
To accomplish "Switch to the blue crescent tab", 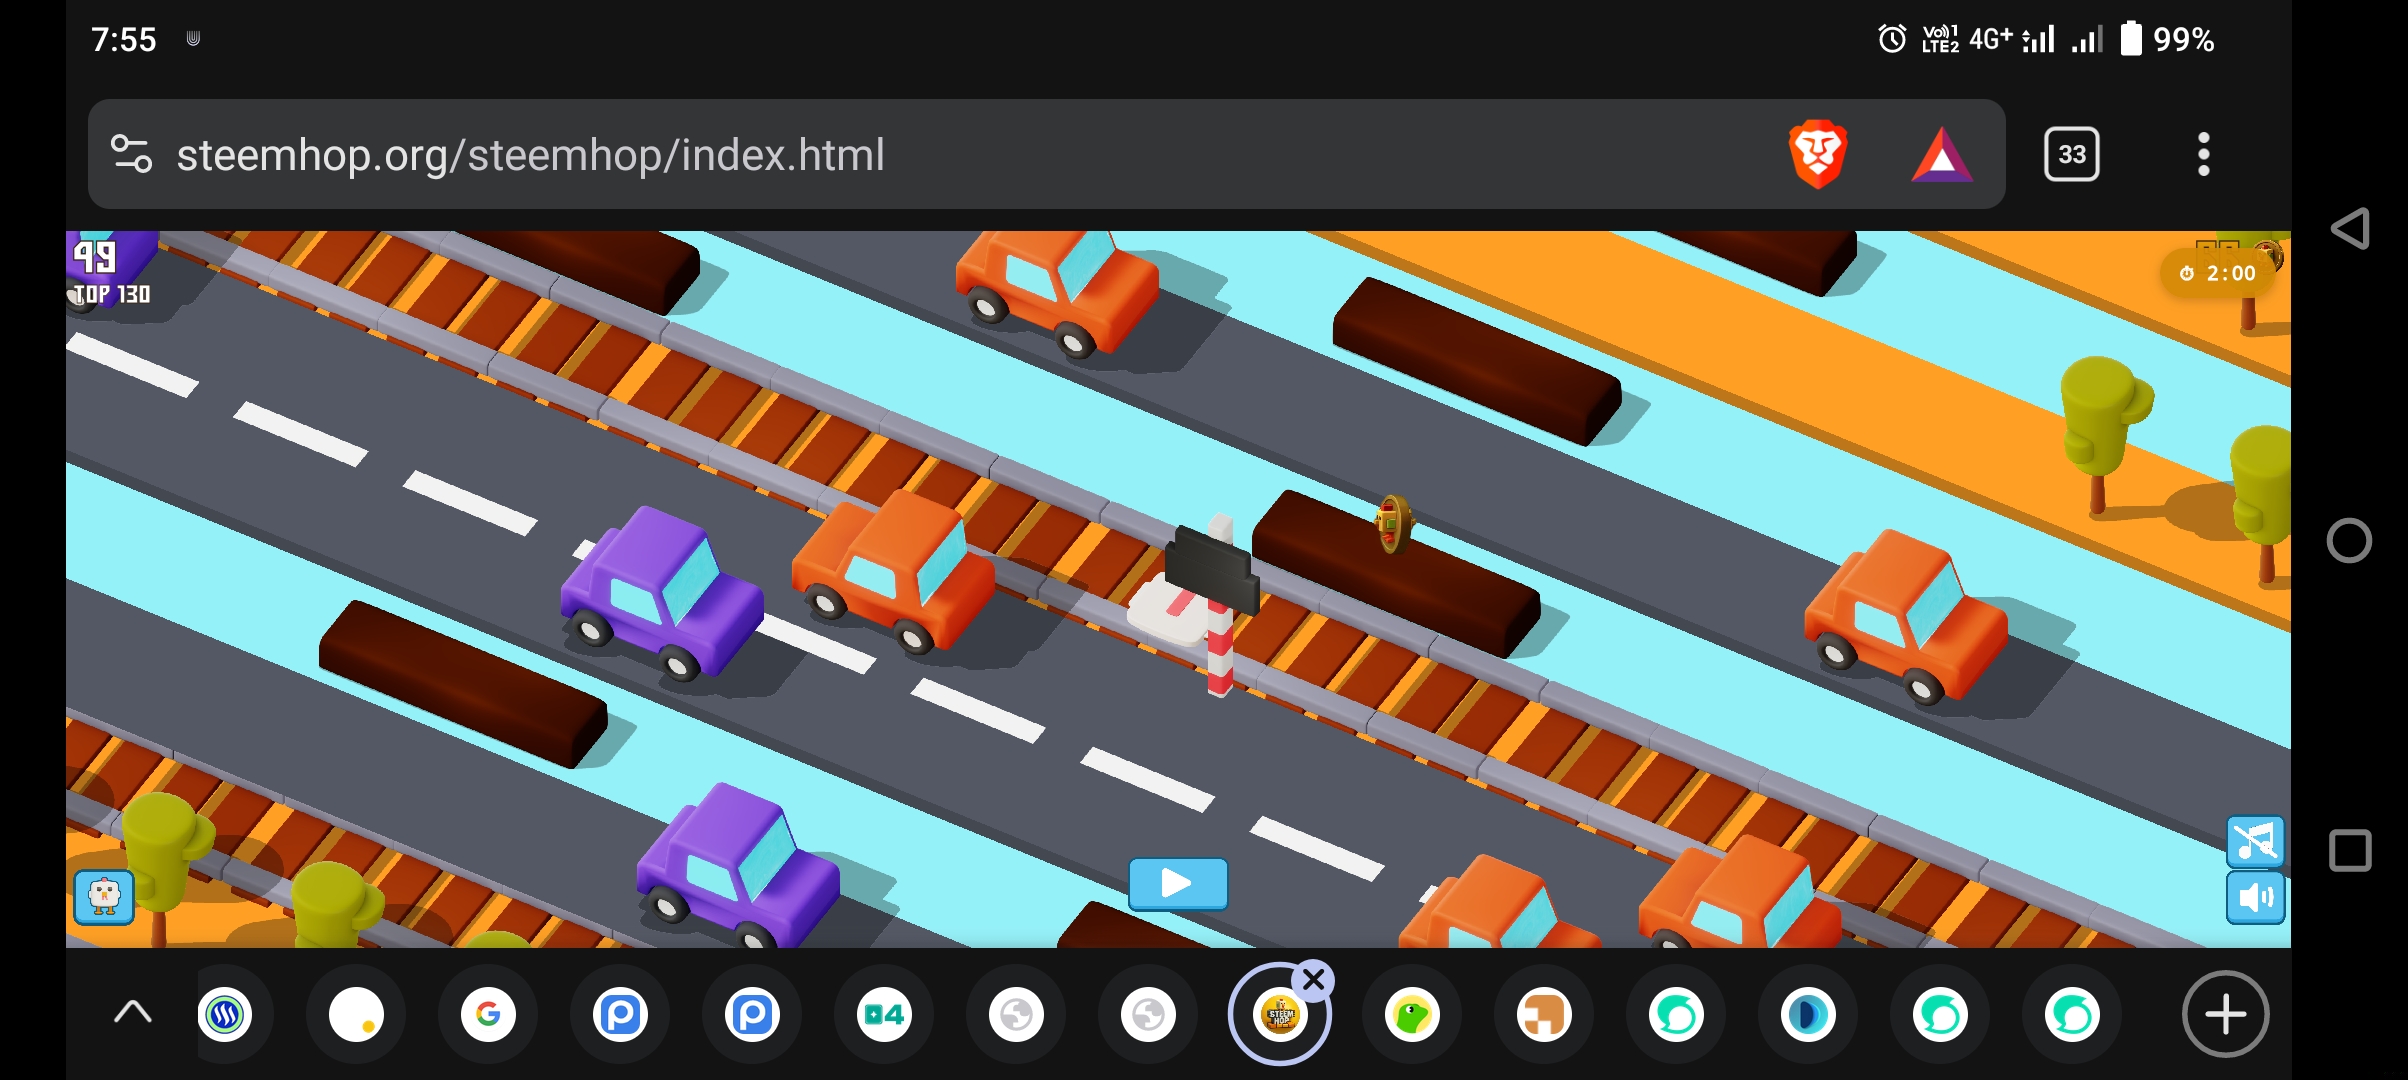I will tap(1808, 1015).
